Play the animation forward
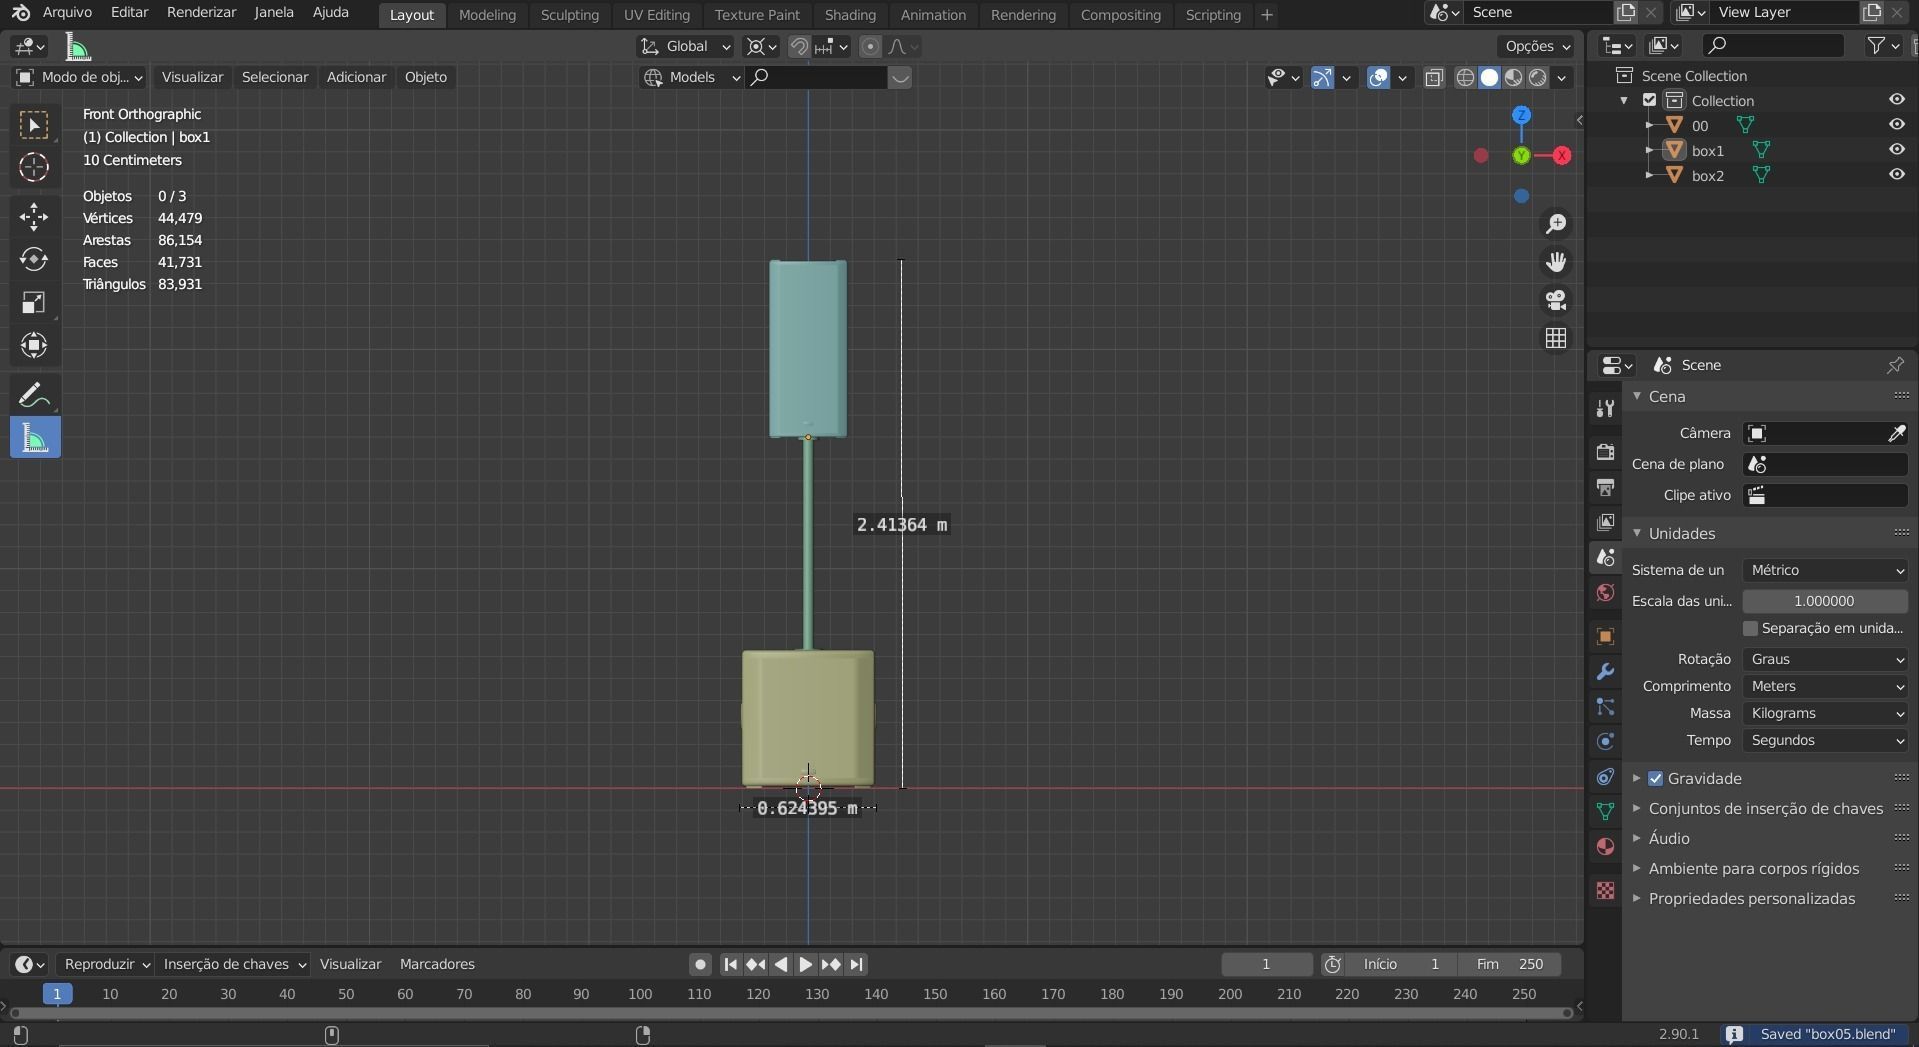1919x1047 pixels. 805,964
